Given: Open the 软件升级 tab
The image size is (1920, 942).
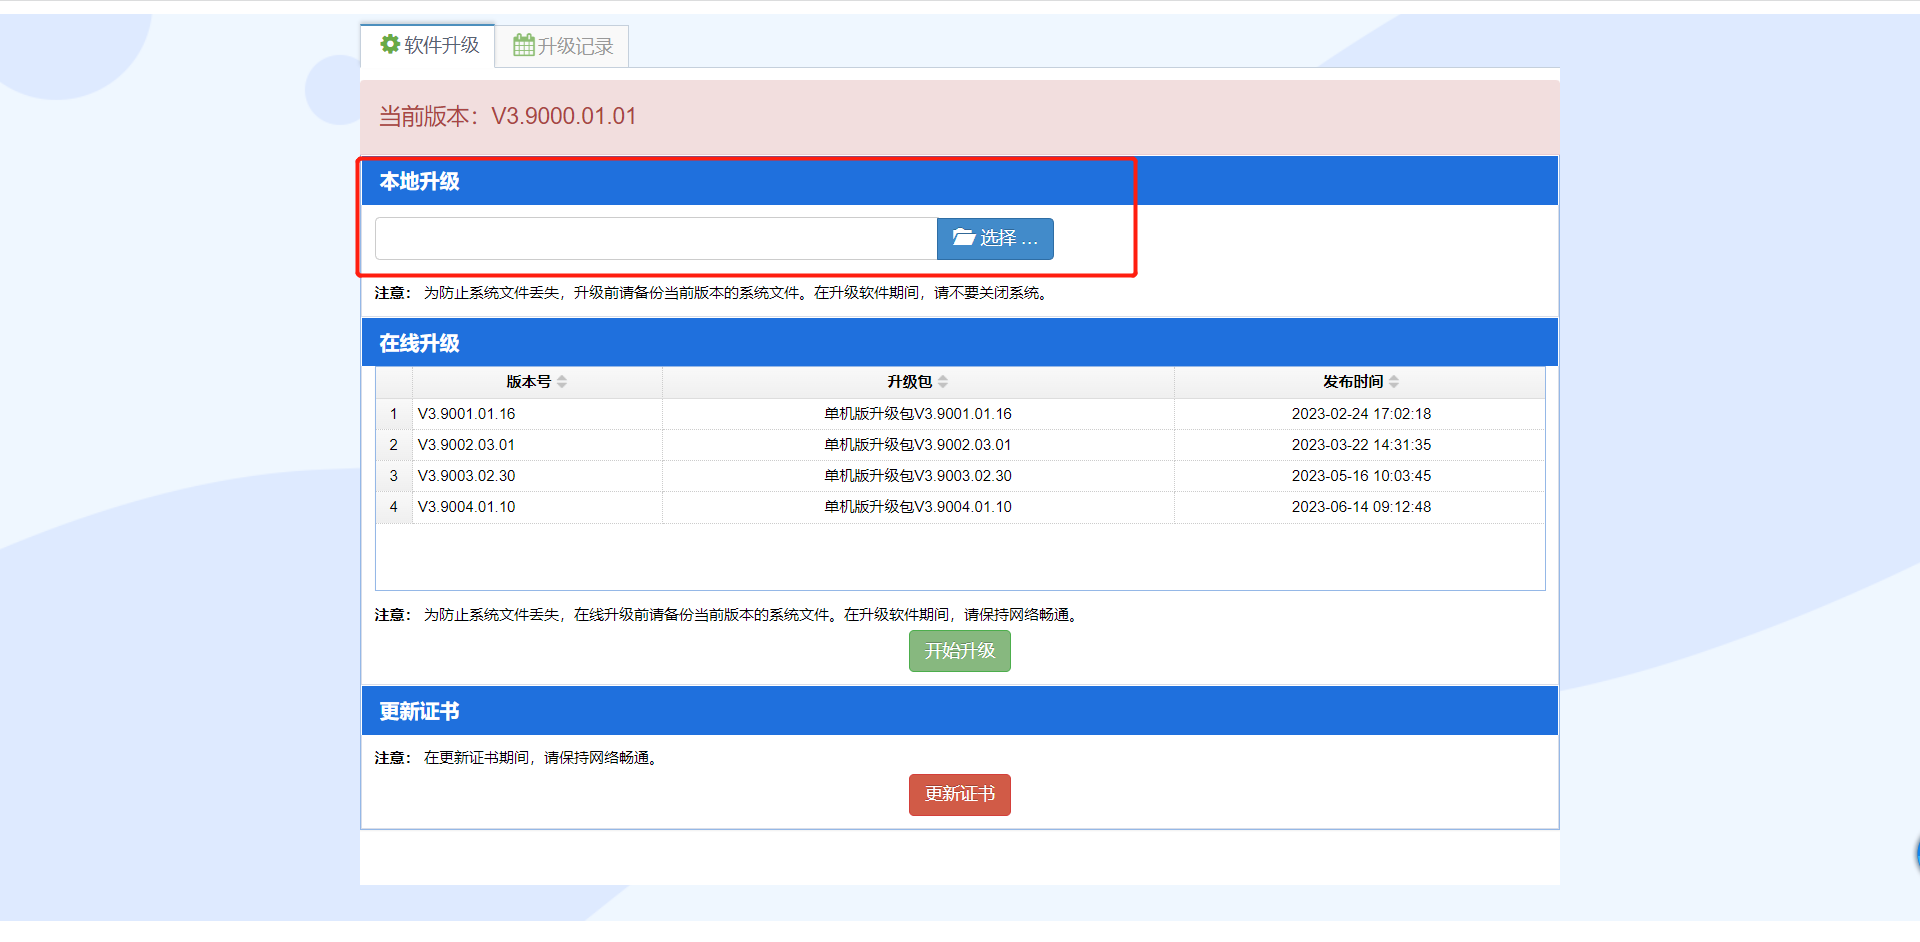Looking at the screenshot, I should pos(428,46).
